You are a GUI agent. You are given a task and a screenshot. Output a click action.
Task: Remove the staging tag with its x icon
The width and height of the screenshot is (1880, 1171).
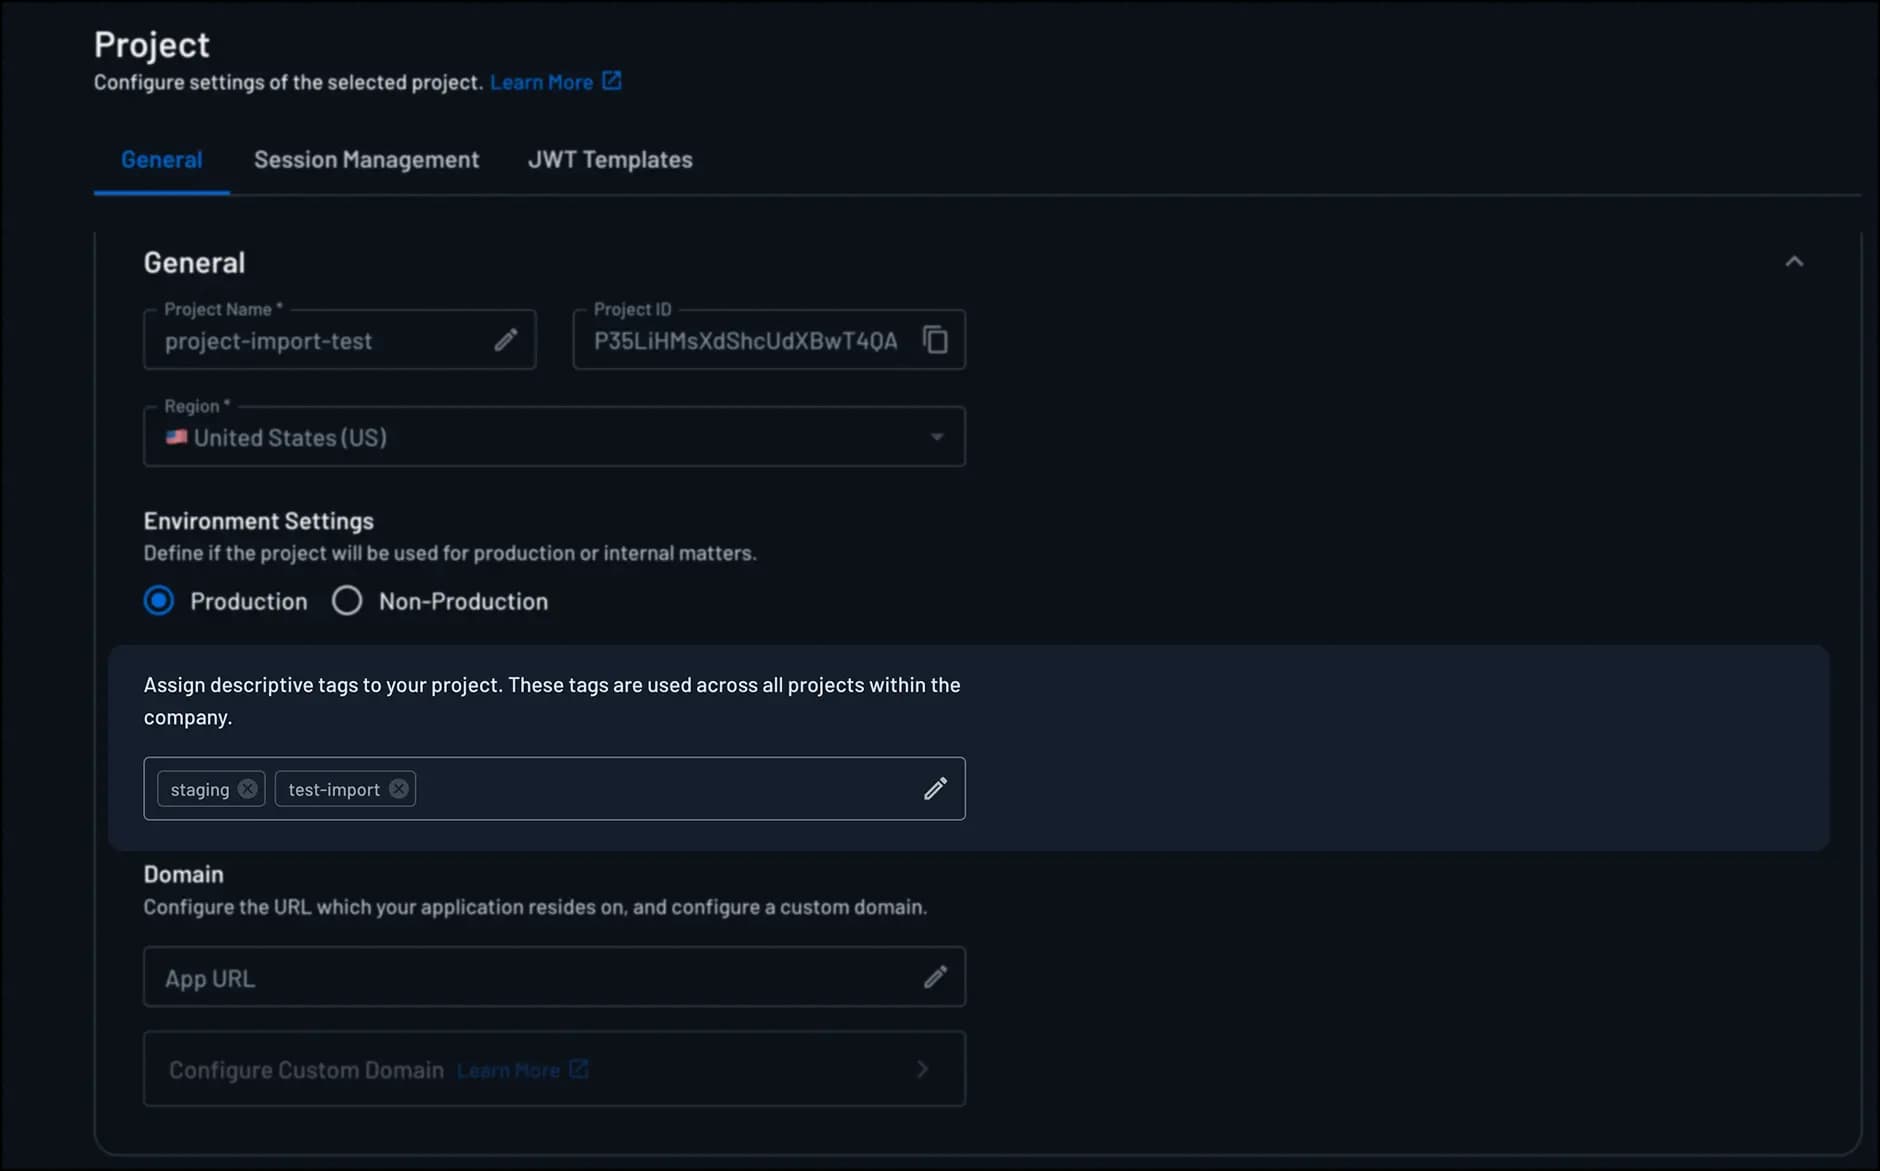[248, 789]
